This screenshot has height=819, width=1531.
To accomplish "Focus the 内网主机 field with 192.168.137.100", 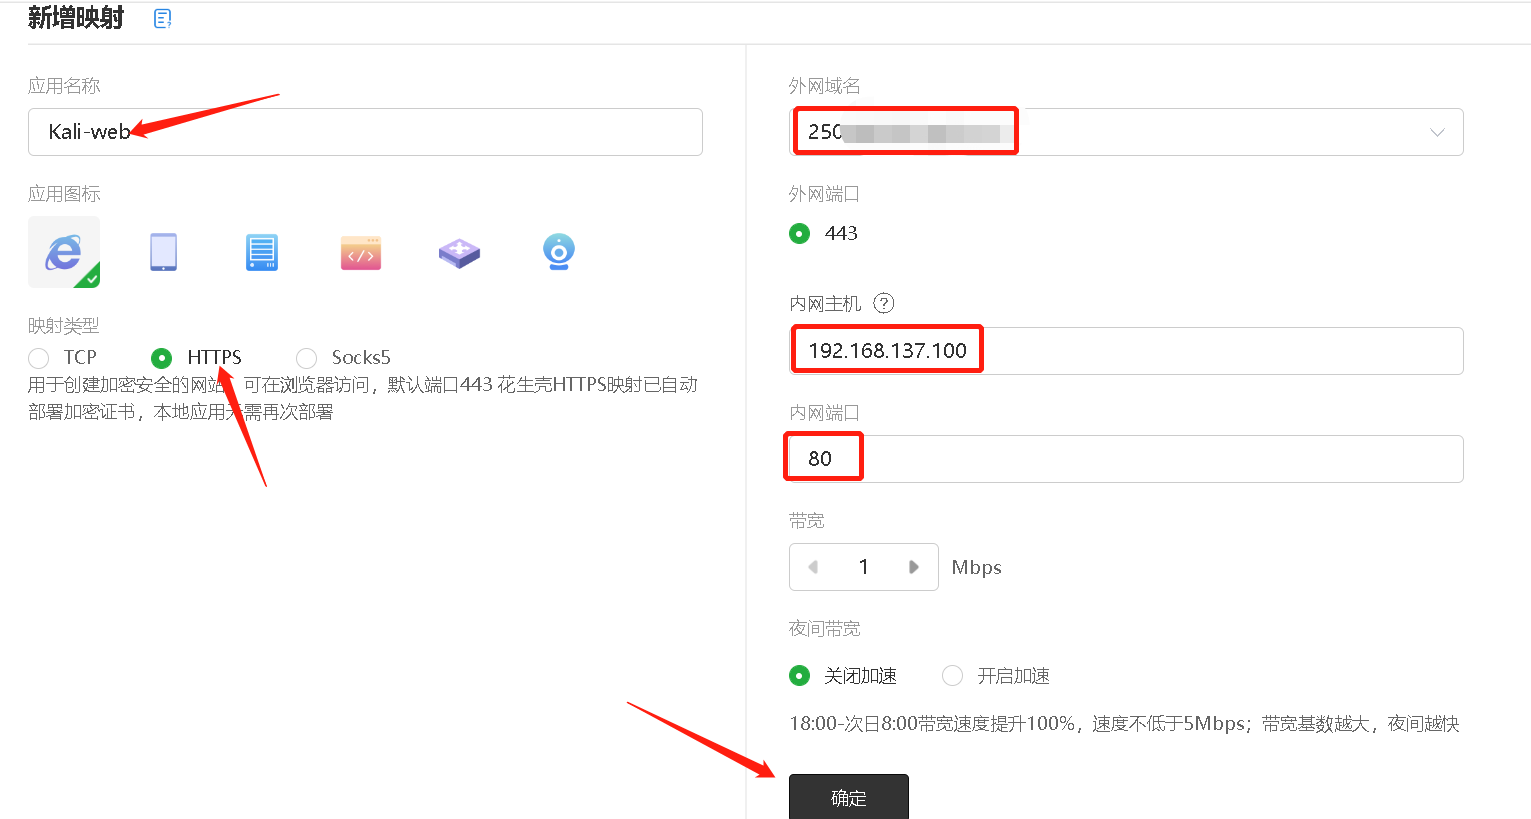I will click(x=1126, y=351).
